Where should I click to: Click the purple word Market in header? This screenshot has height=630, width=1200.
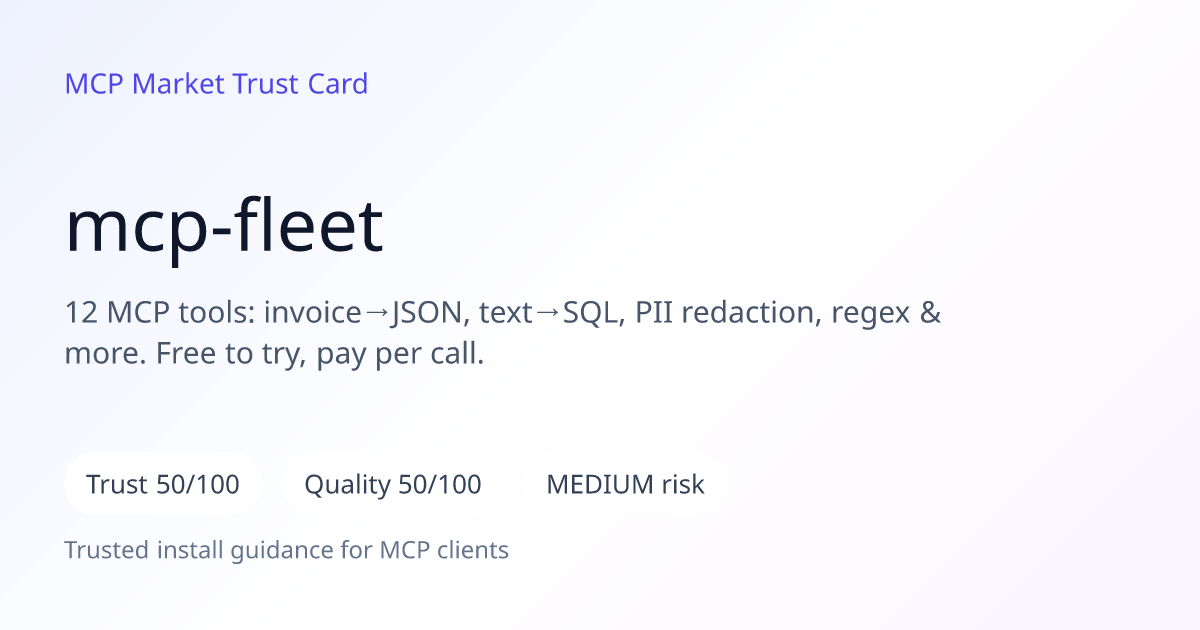point(179,84)
